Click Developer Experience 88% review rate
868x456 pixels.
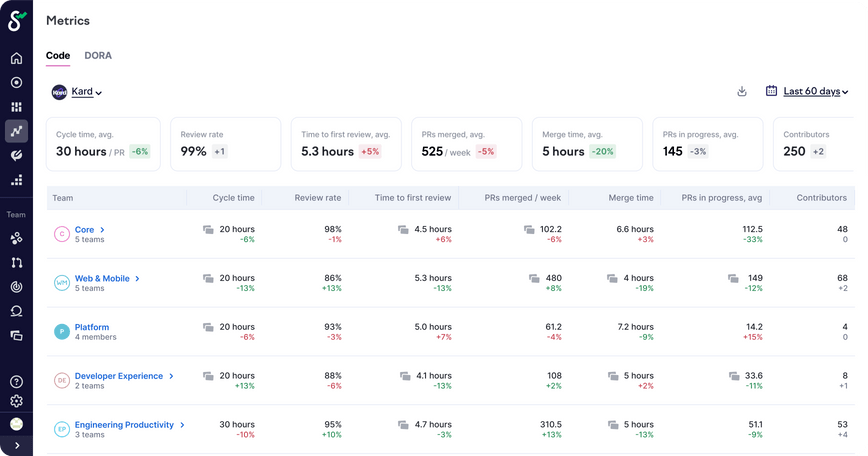[x=333, y=376]
